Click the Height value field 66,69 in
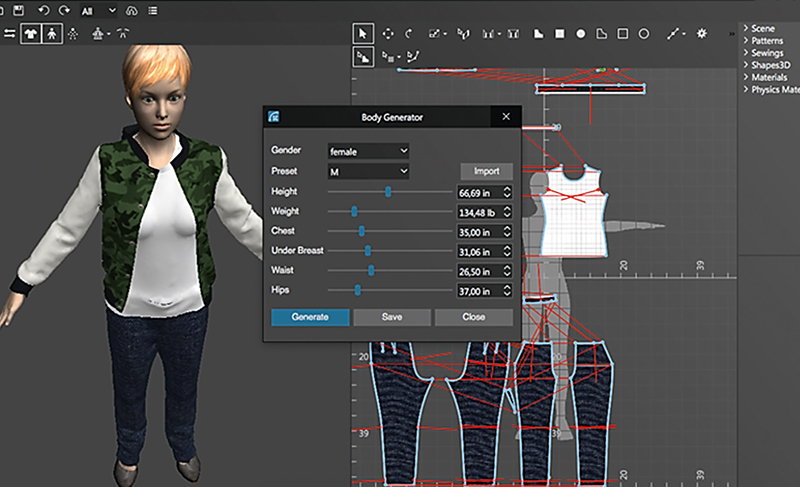Image resolution: width=800 pixels, height=487 pixels. point(484,192)
